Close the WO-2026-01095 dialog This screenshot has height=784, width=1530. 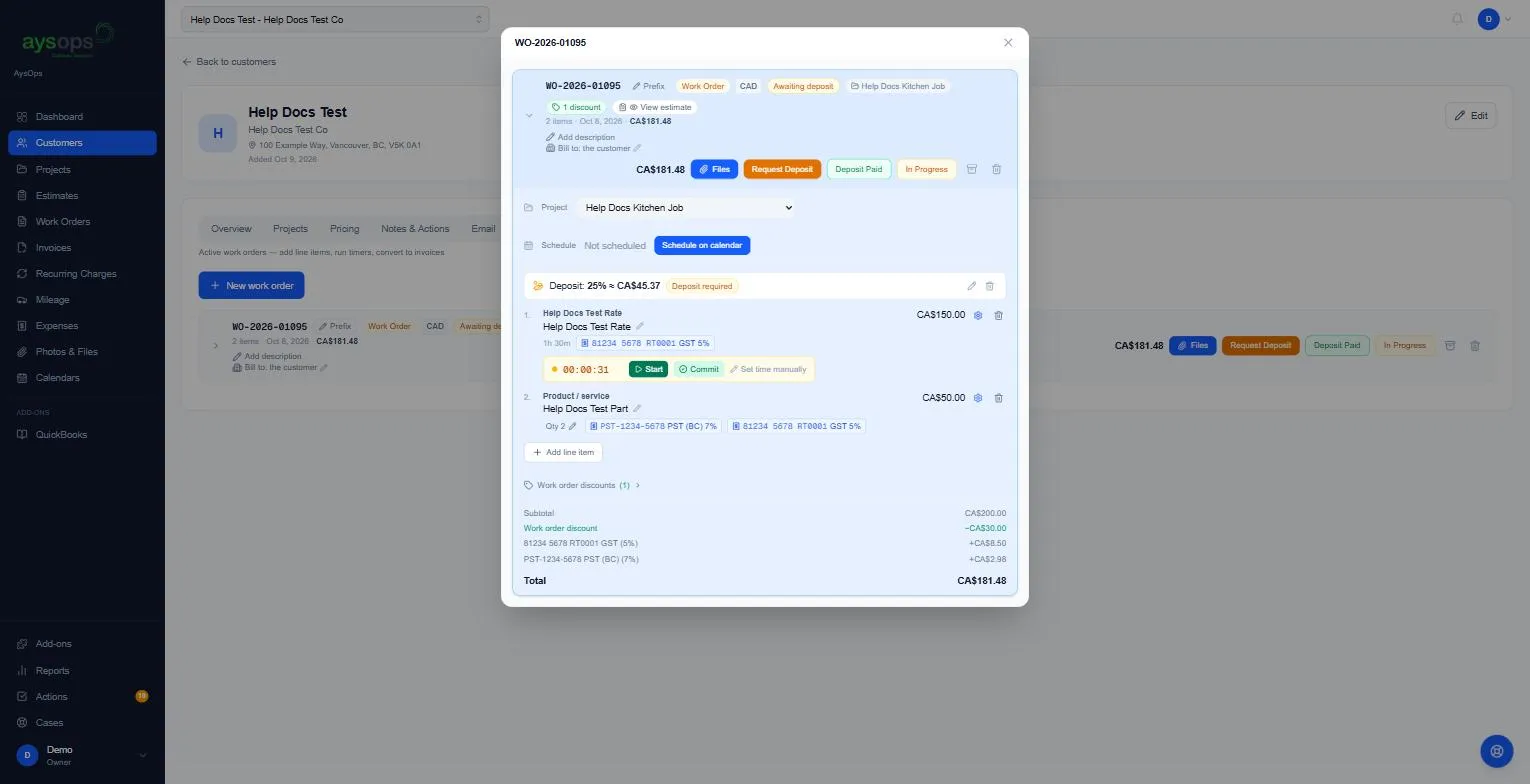(1008, 42)
